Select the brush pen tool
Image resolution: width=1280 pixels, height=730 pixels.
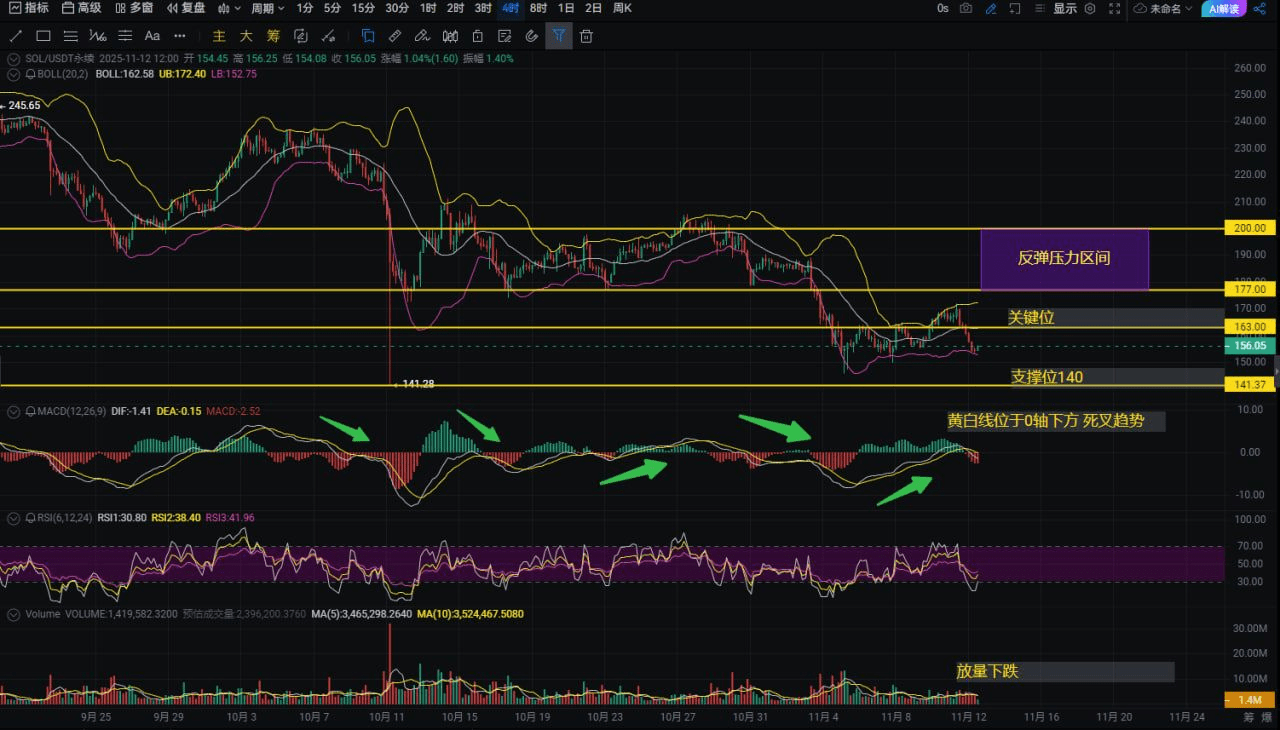click(x=422, y=36)
